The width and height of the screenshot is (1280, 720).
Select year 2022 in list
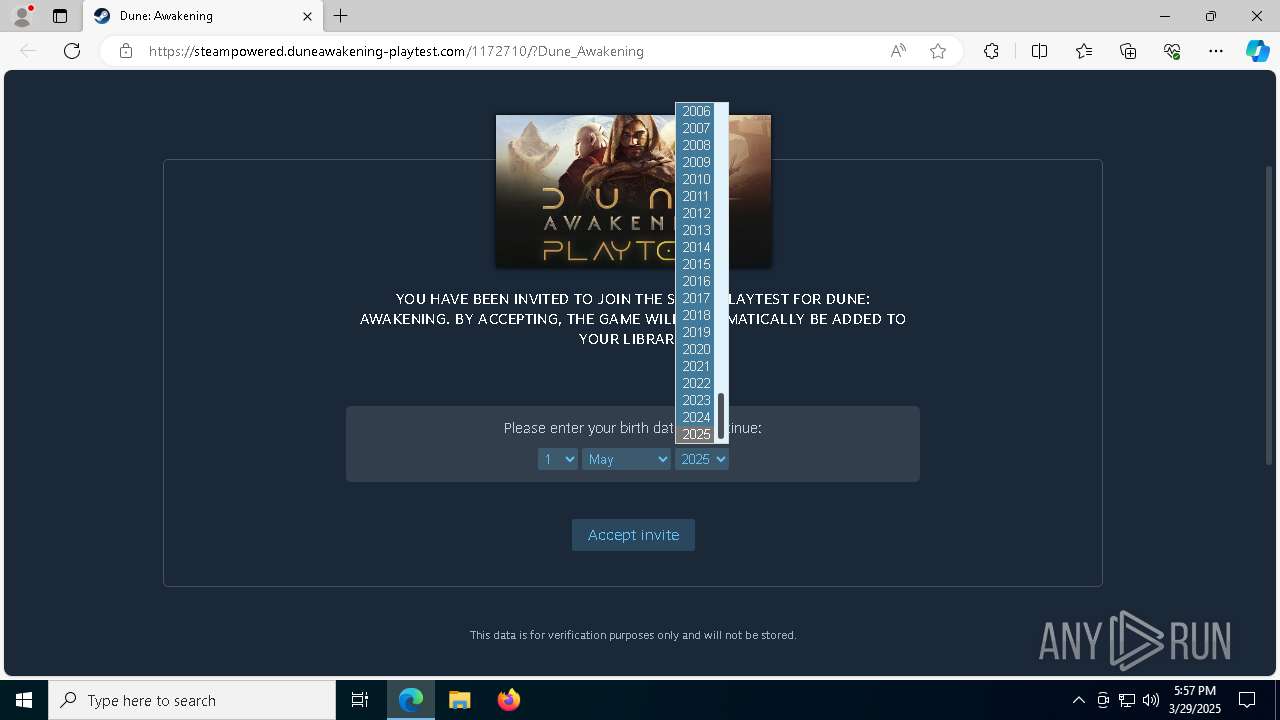pyautogui.click(x=696, y=383)
